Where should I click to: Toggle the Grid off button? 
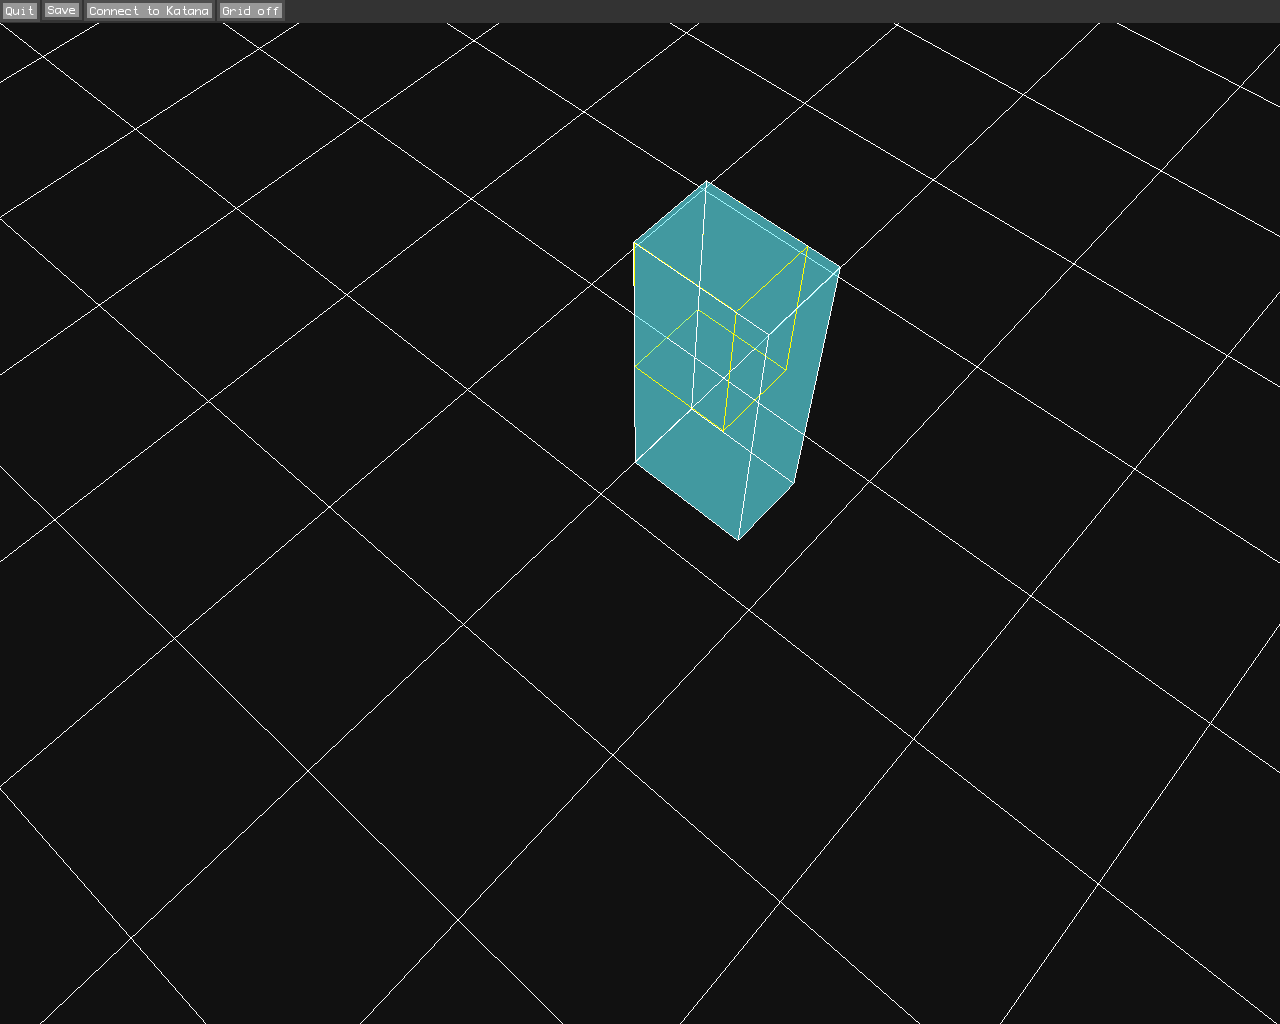point(251,11)
